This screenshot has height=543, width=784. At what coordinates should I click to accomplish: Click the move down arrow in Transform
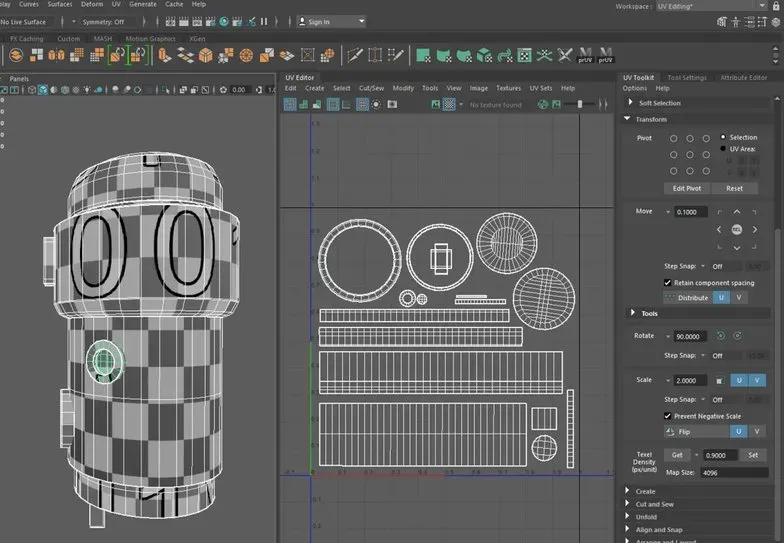pos(736,248)
